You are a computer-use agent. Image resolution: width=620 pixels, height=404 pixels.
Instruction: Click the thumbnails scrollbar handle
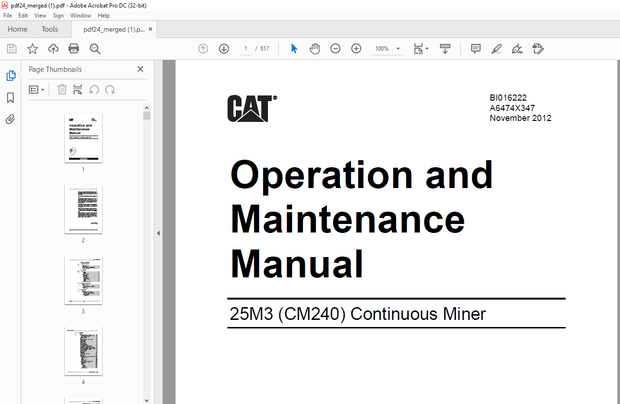click(x=147, y=115)
